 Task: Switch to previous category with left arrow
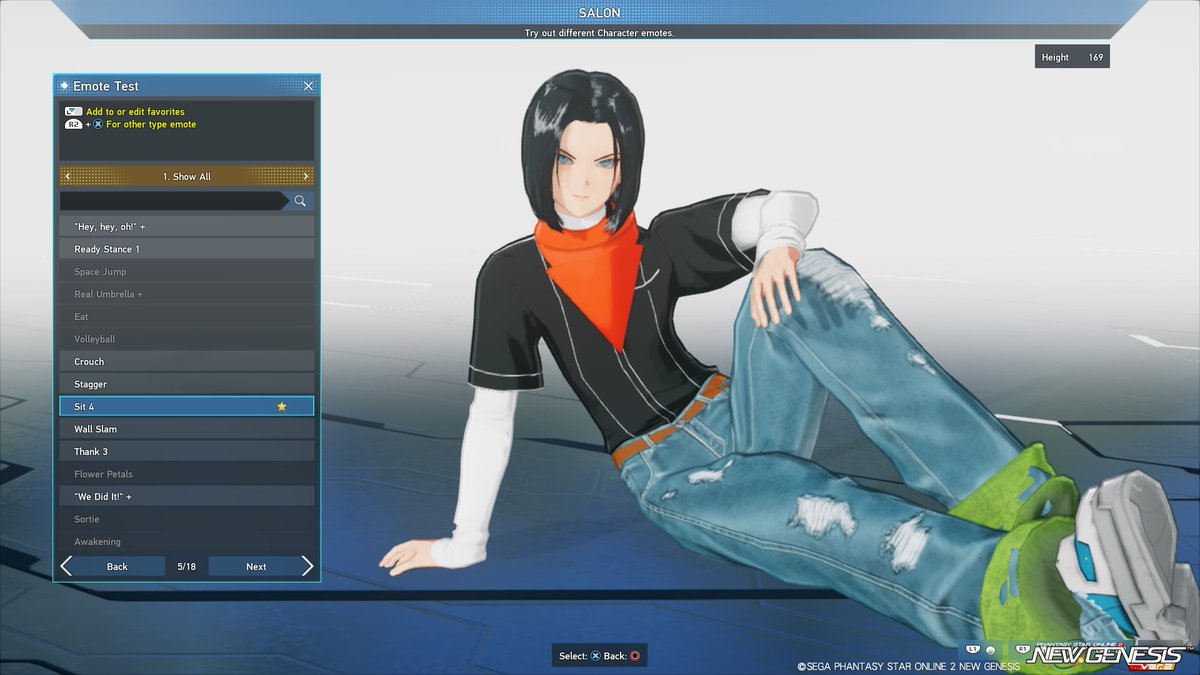67,177
